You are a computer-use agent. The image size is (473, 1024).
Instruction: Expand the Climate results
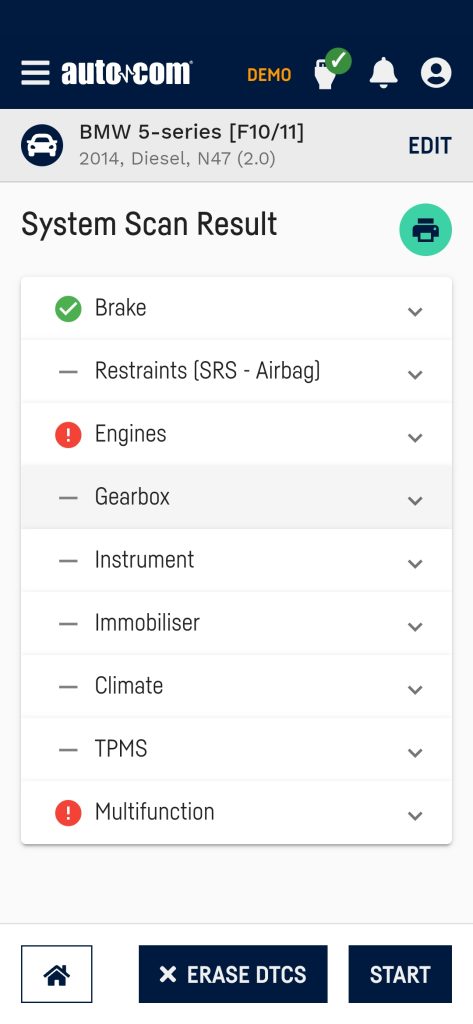tap(236, 686)
